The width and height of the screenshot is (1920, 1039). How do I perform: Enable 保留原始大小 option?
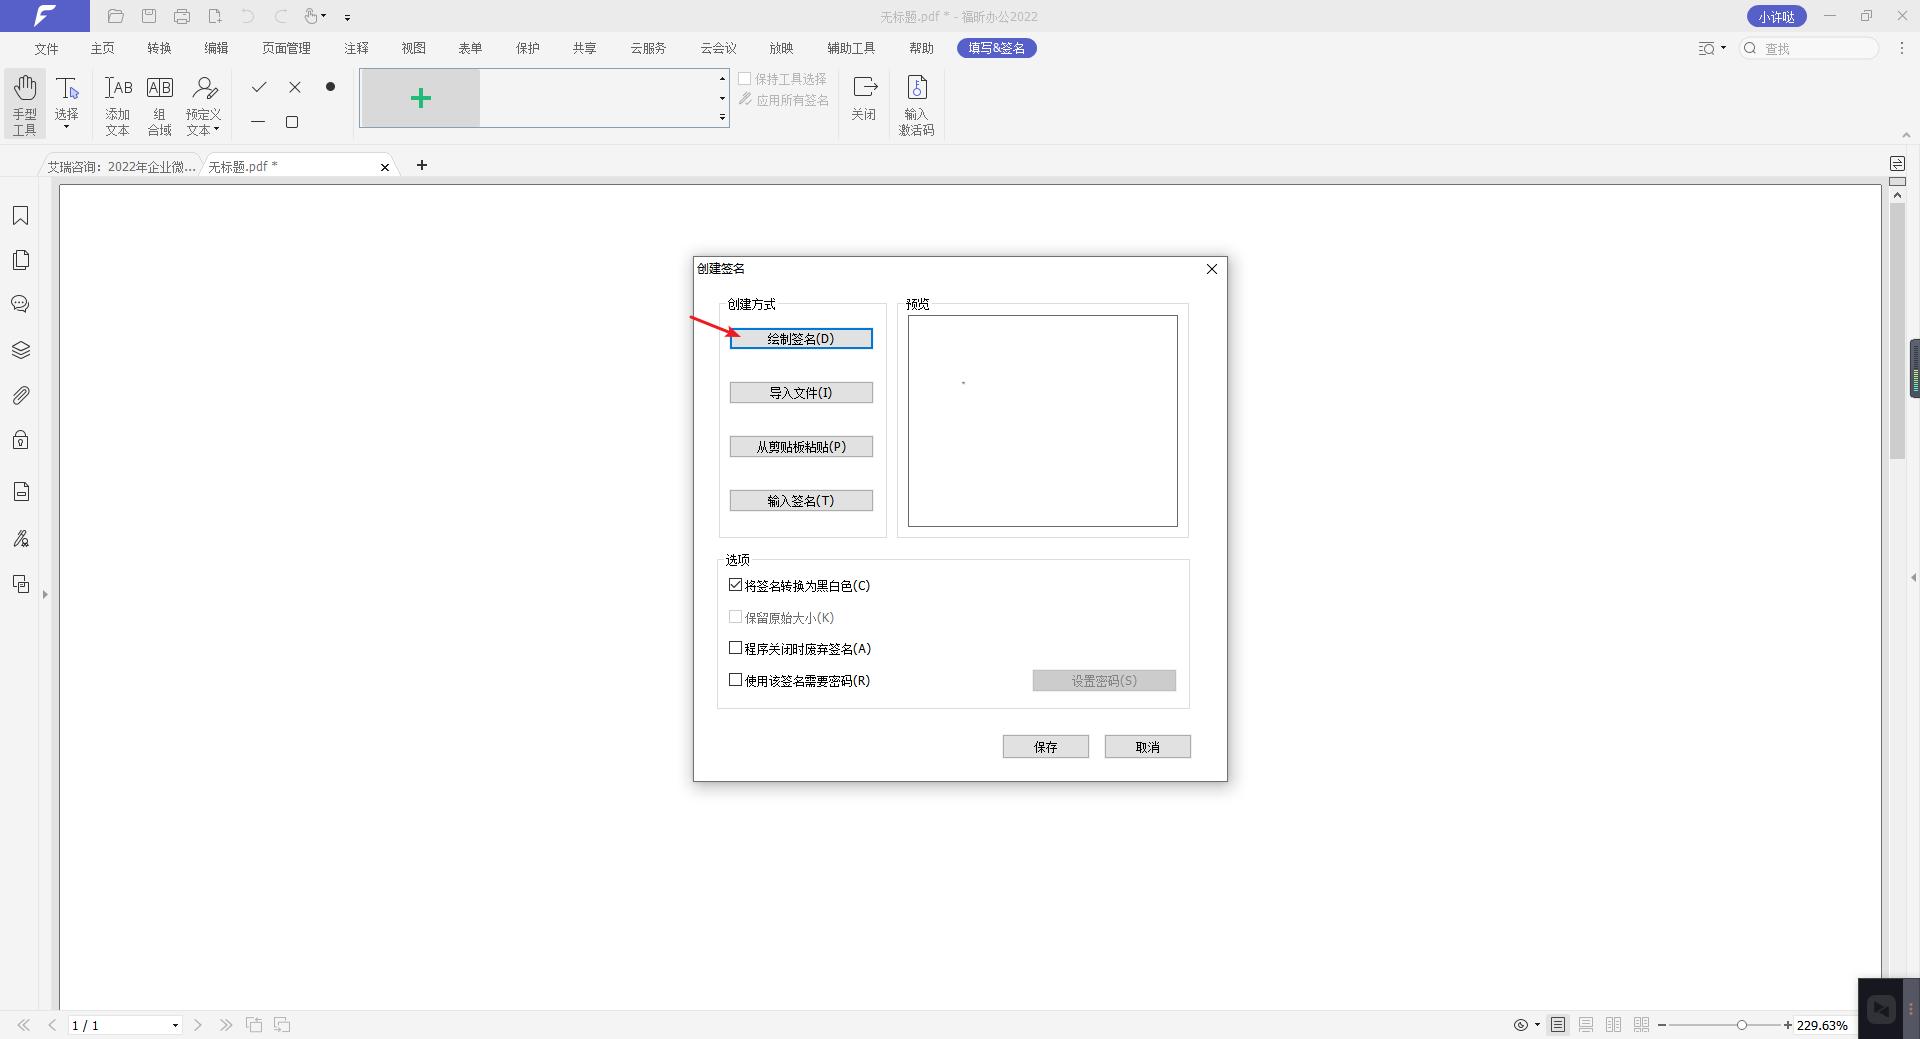point(735,617)
